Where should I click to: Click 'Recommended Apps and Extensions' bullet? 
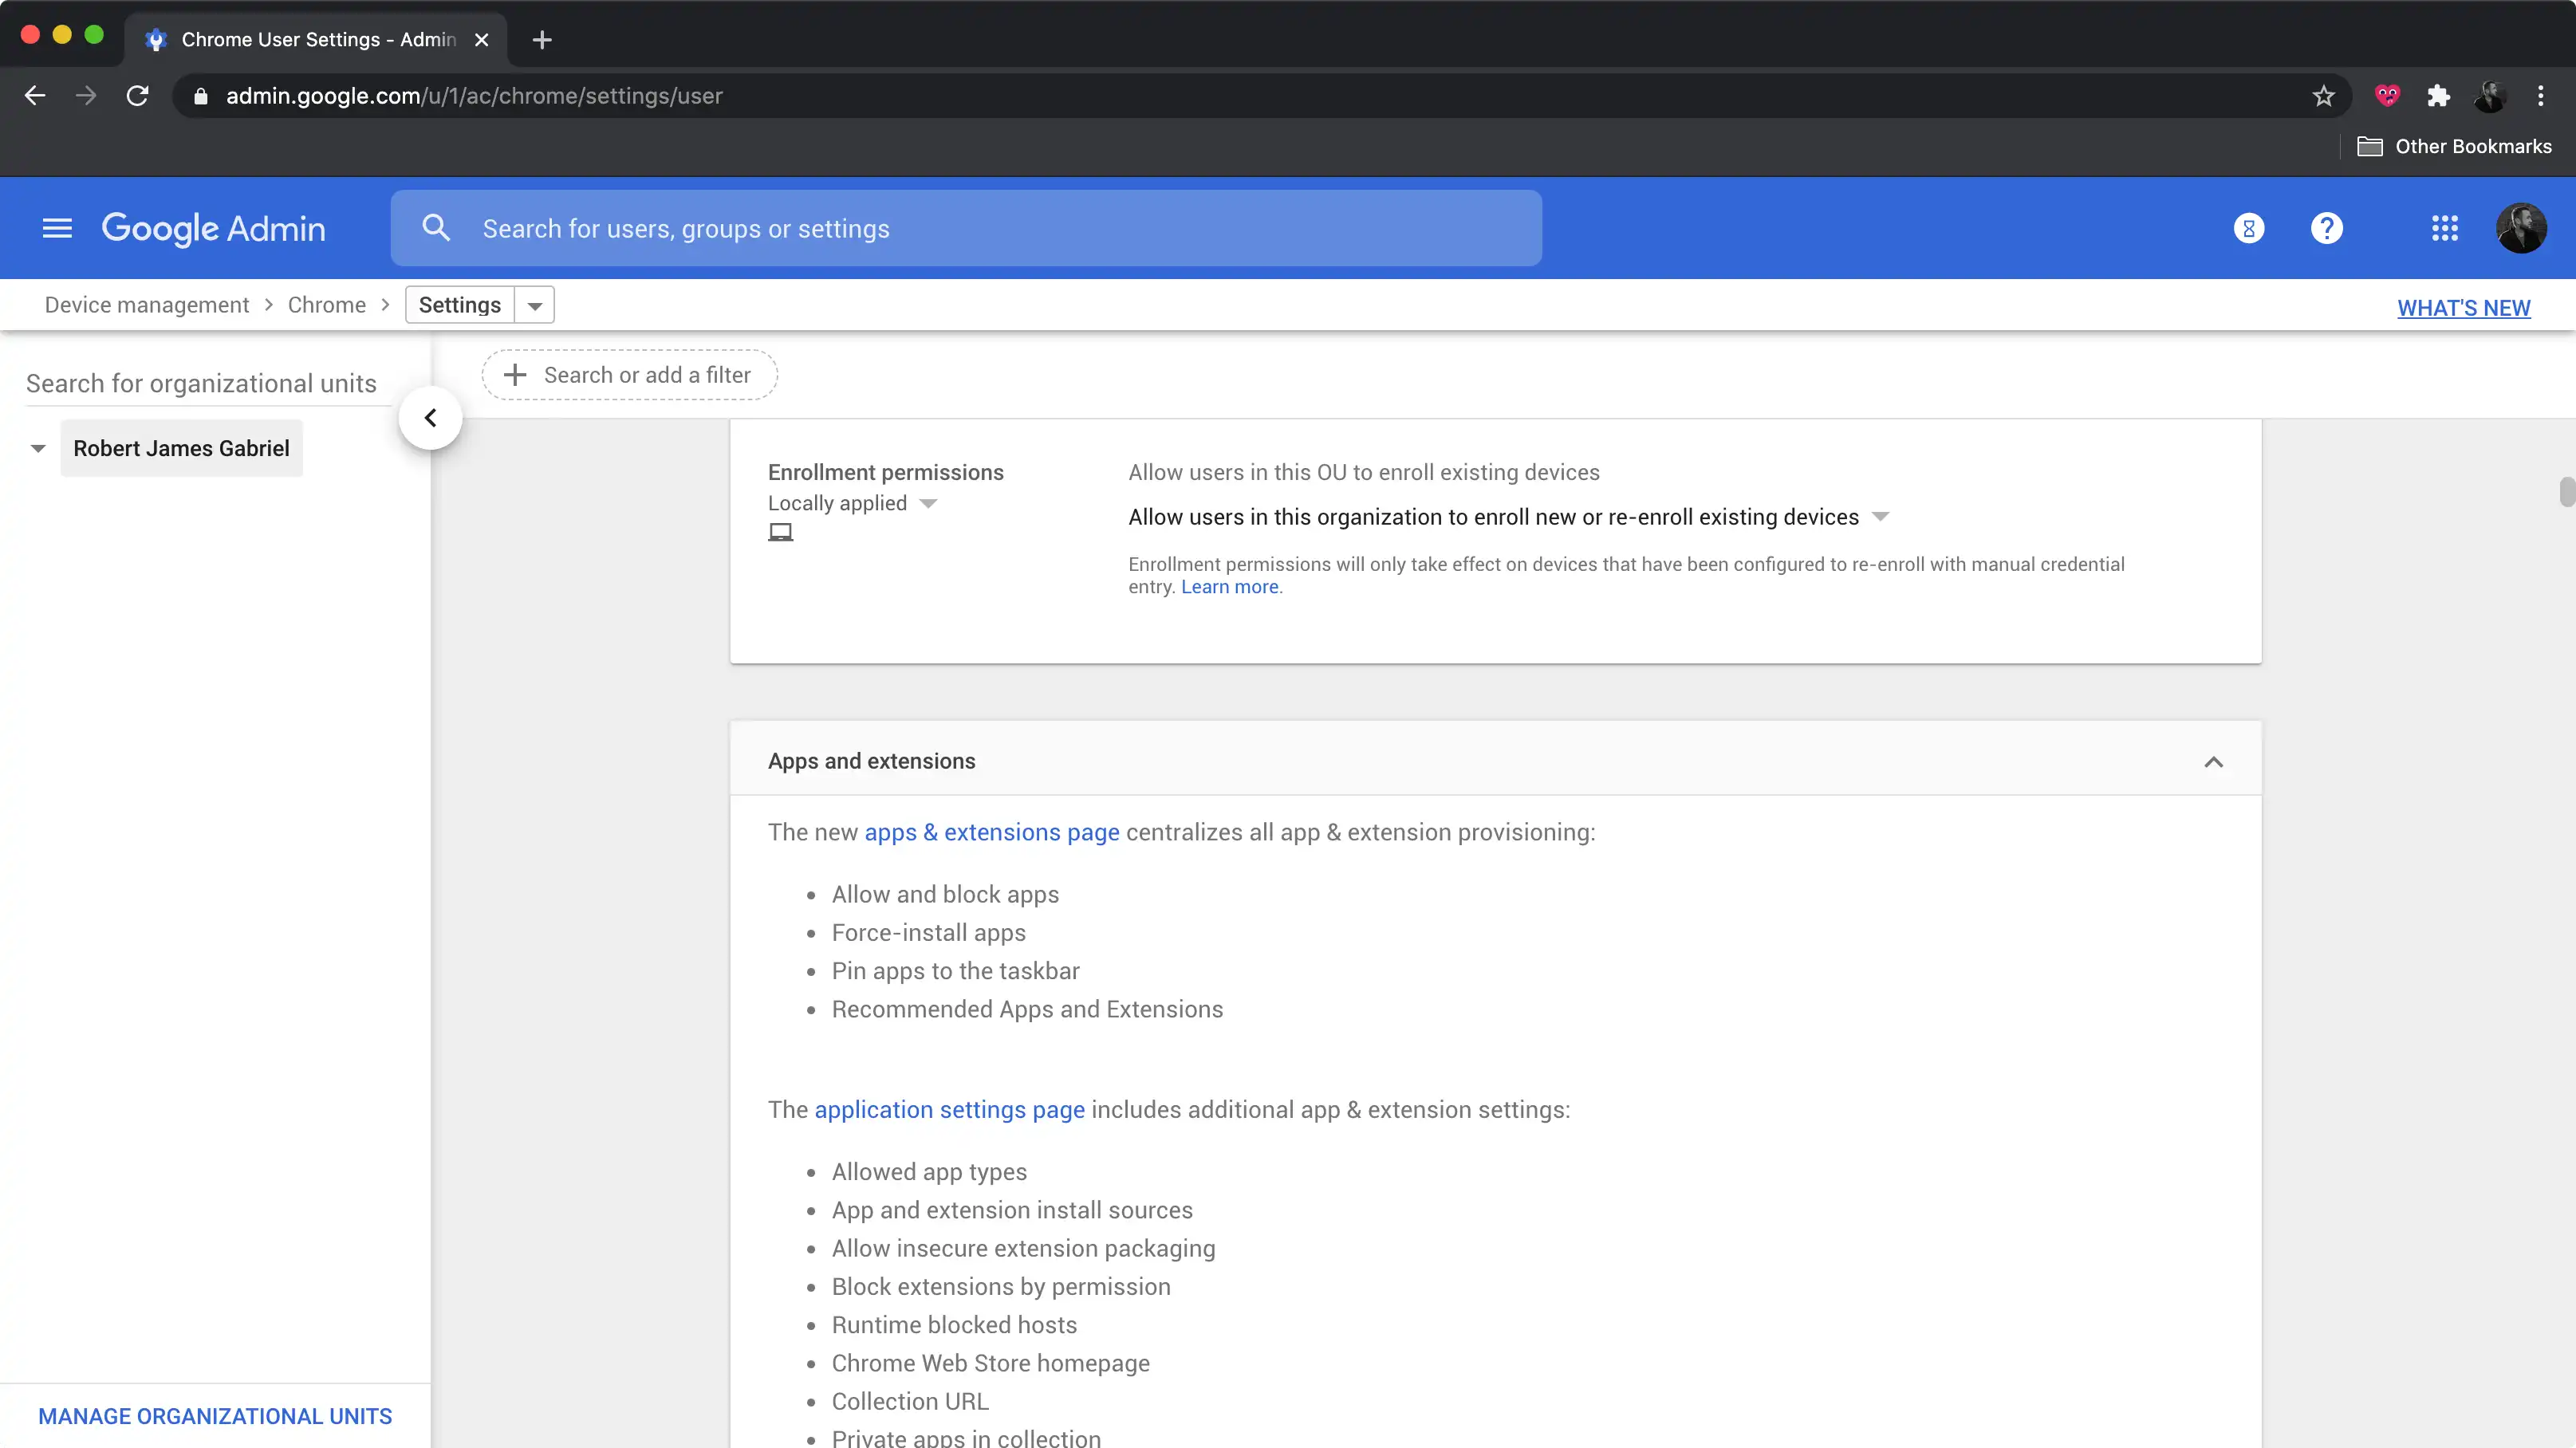click(1027, 1010)
